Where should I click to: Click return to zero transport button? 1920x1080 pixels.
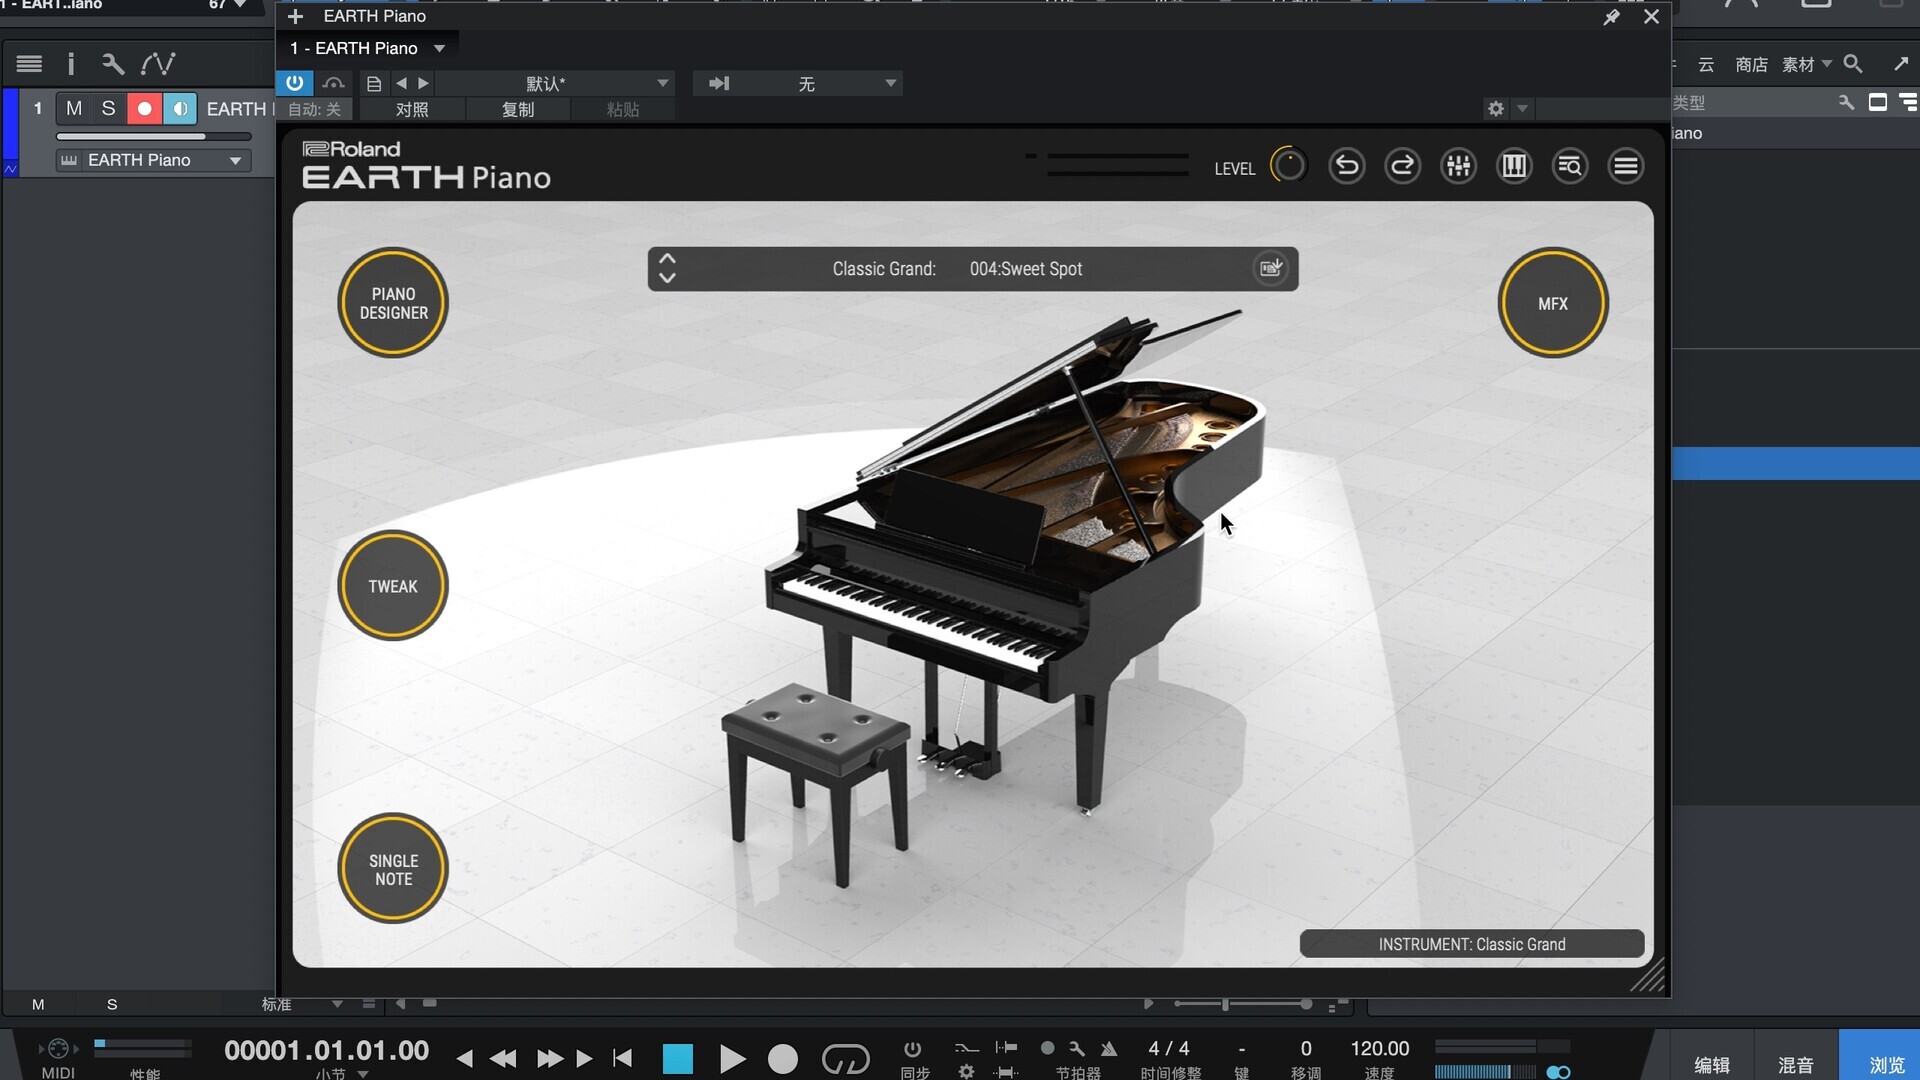(623, 1058)
